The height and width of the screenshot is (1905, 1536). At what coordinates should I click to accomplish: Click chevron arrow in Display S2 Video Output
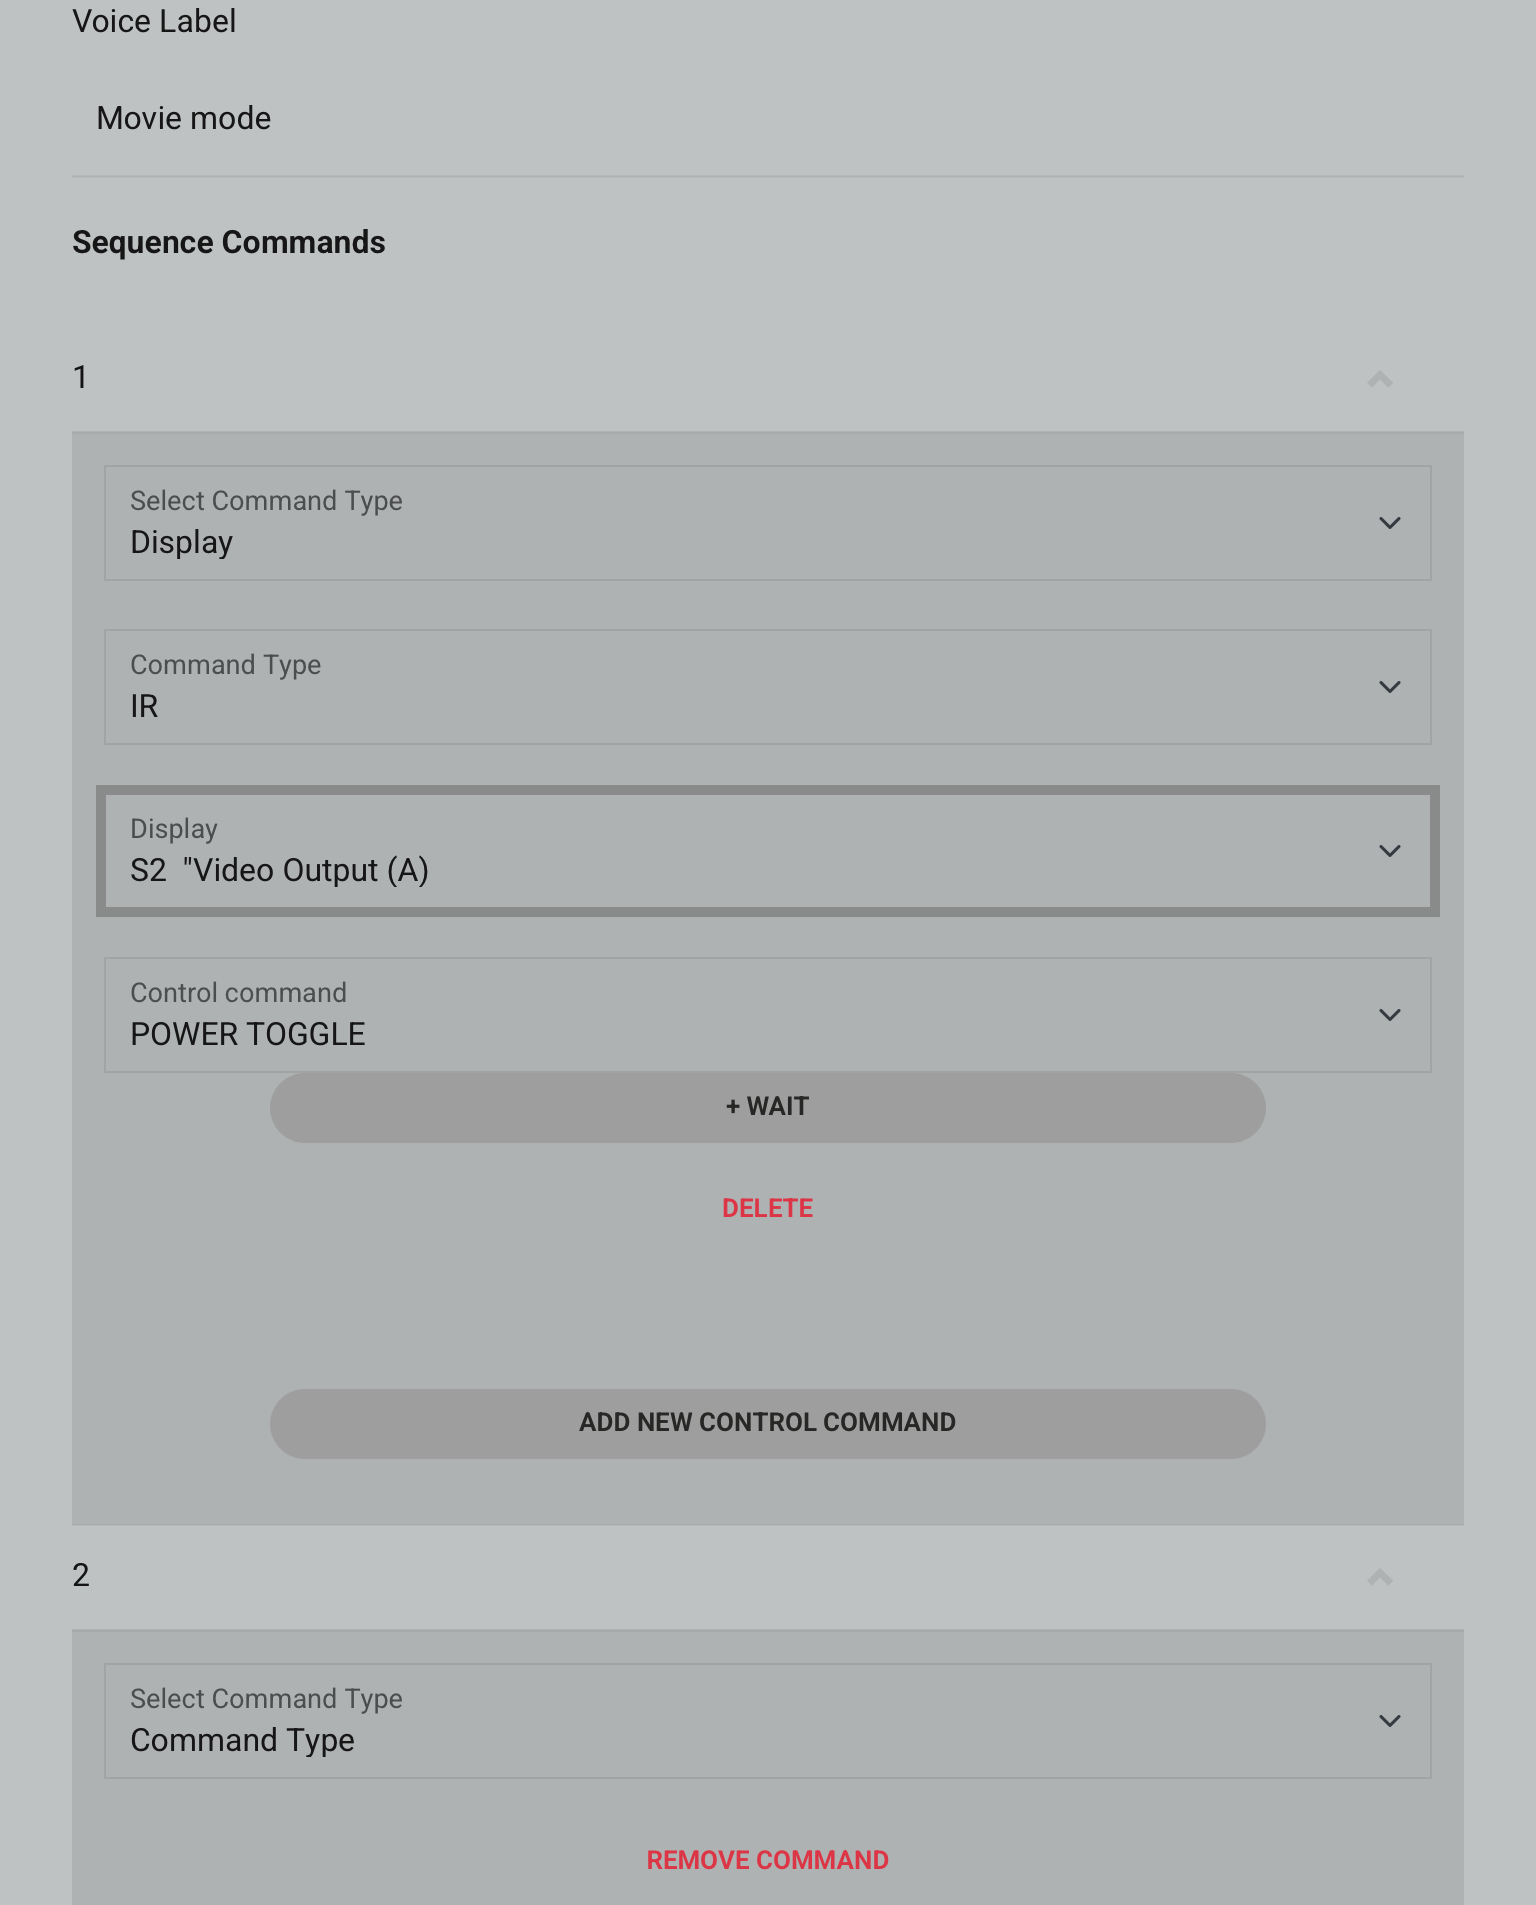click(x=1390, y=851)
